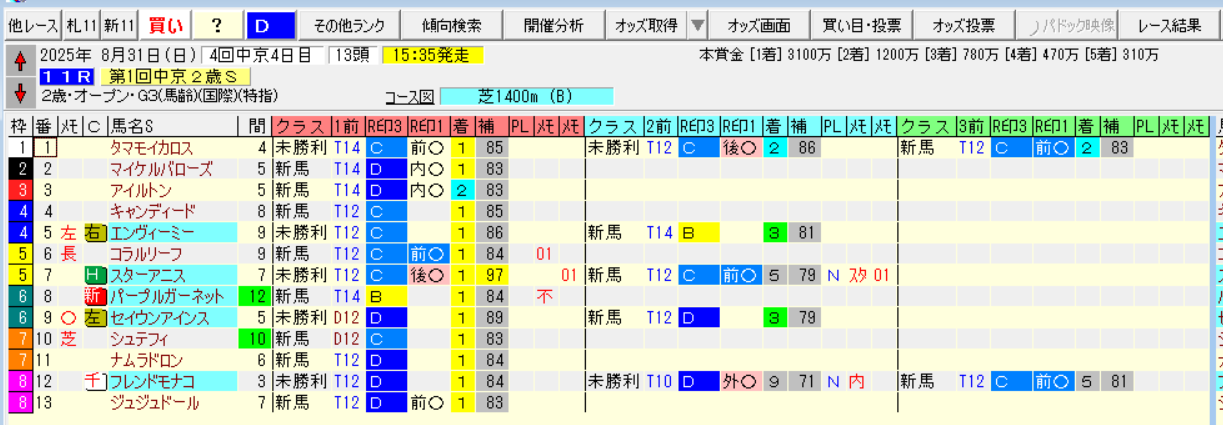Click the green H badge beside スターアニス

pos(94,275)
